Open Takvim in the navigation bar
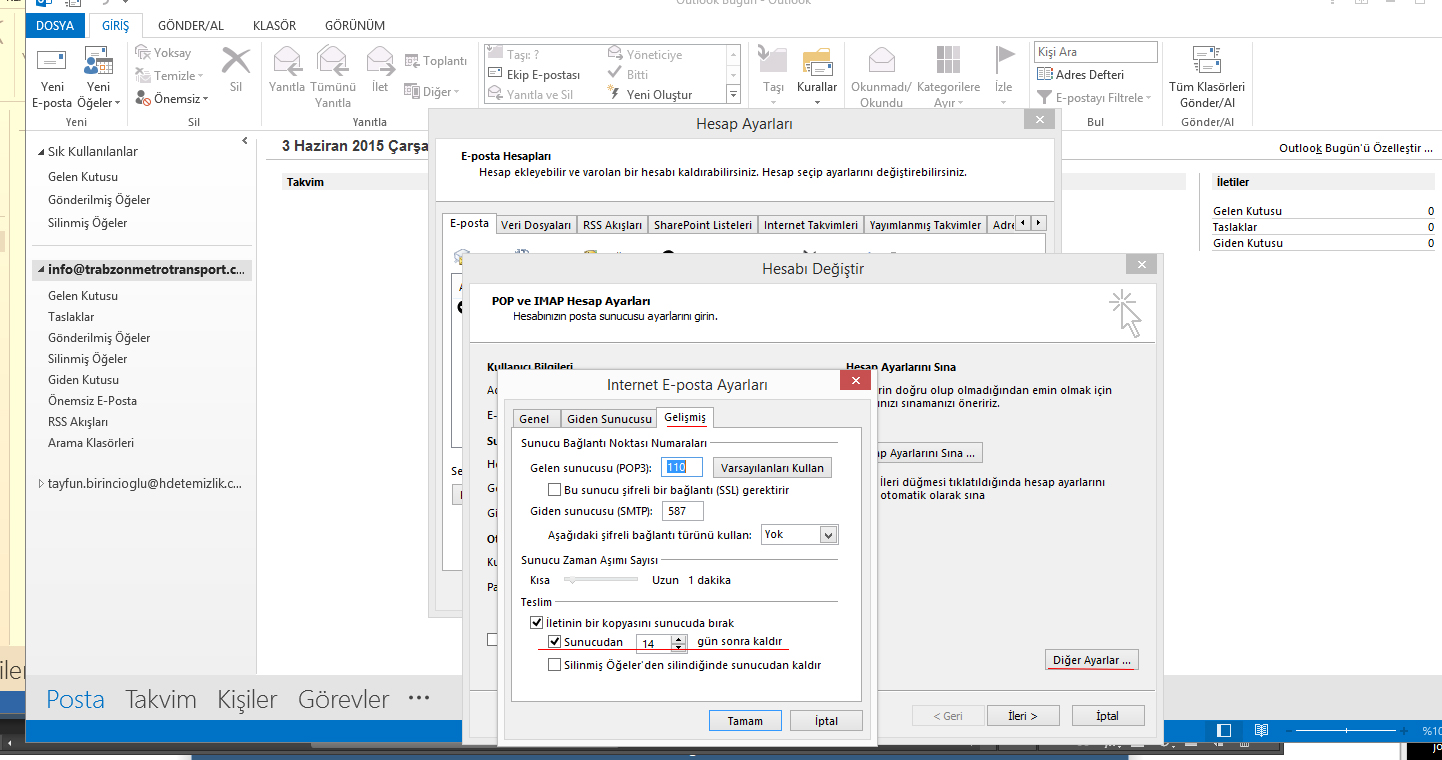The image size is (1442, 760). coord(161,699)
